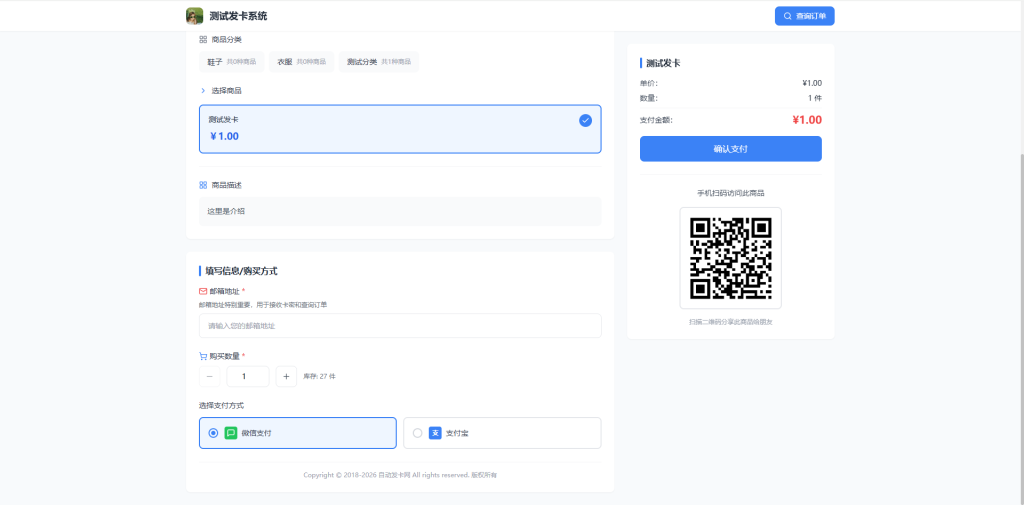Click the blue checkmark on 测试发卡 card
The width and height of the screenshot is (1024, 505).
click(x=585, y=120)
